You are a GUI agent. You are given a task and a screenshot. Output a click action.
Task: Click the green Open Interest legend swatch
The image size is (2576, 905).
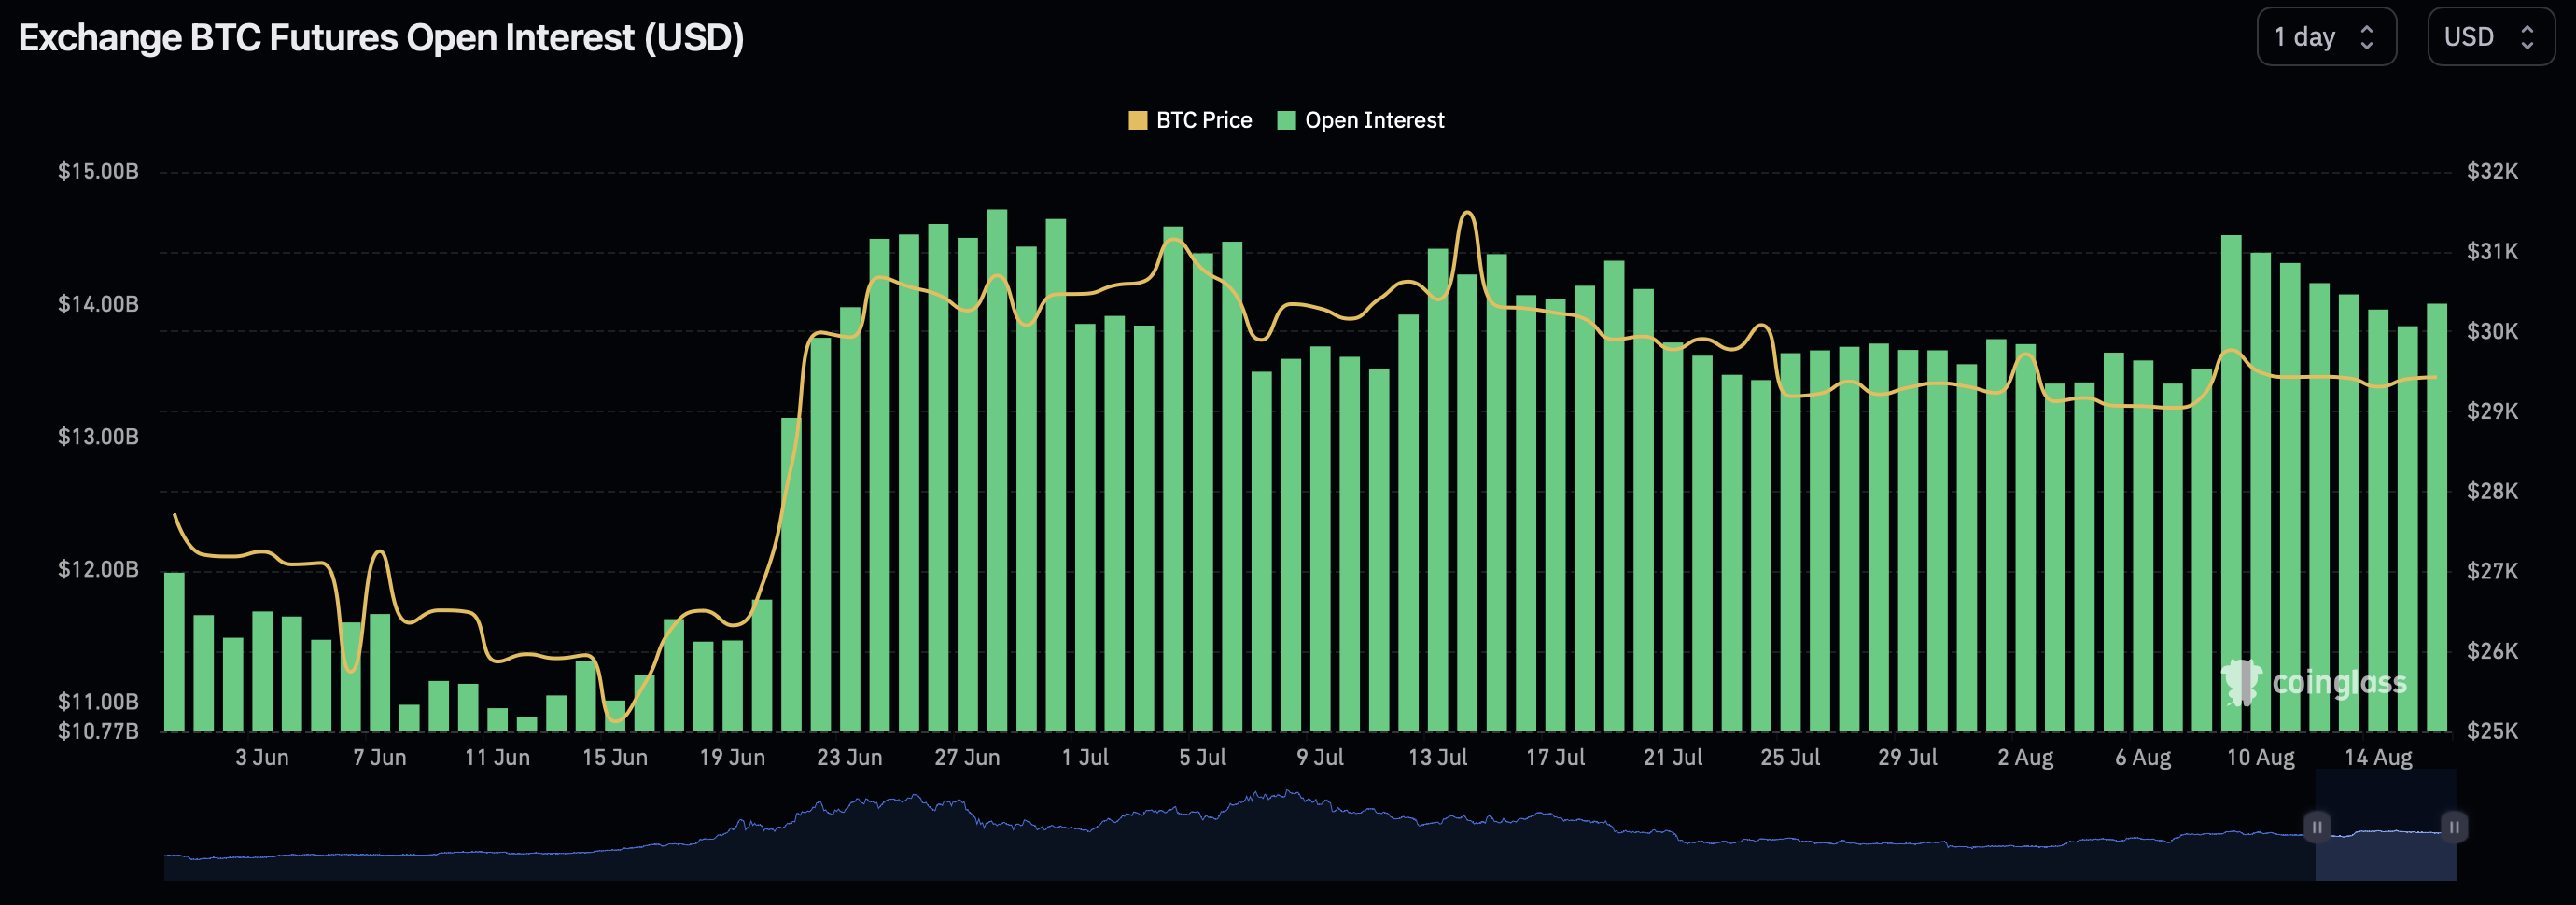pyautogui.click(x=1286, y=120)
